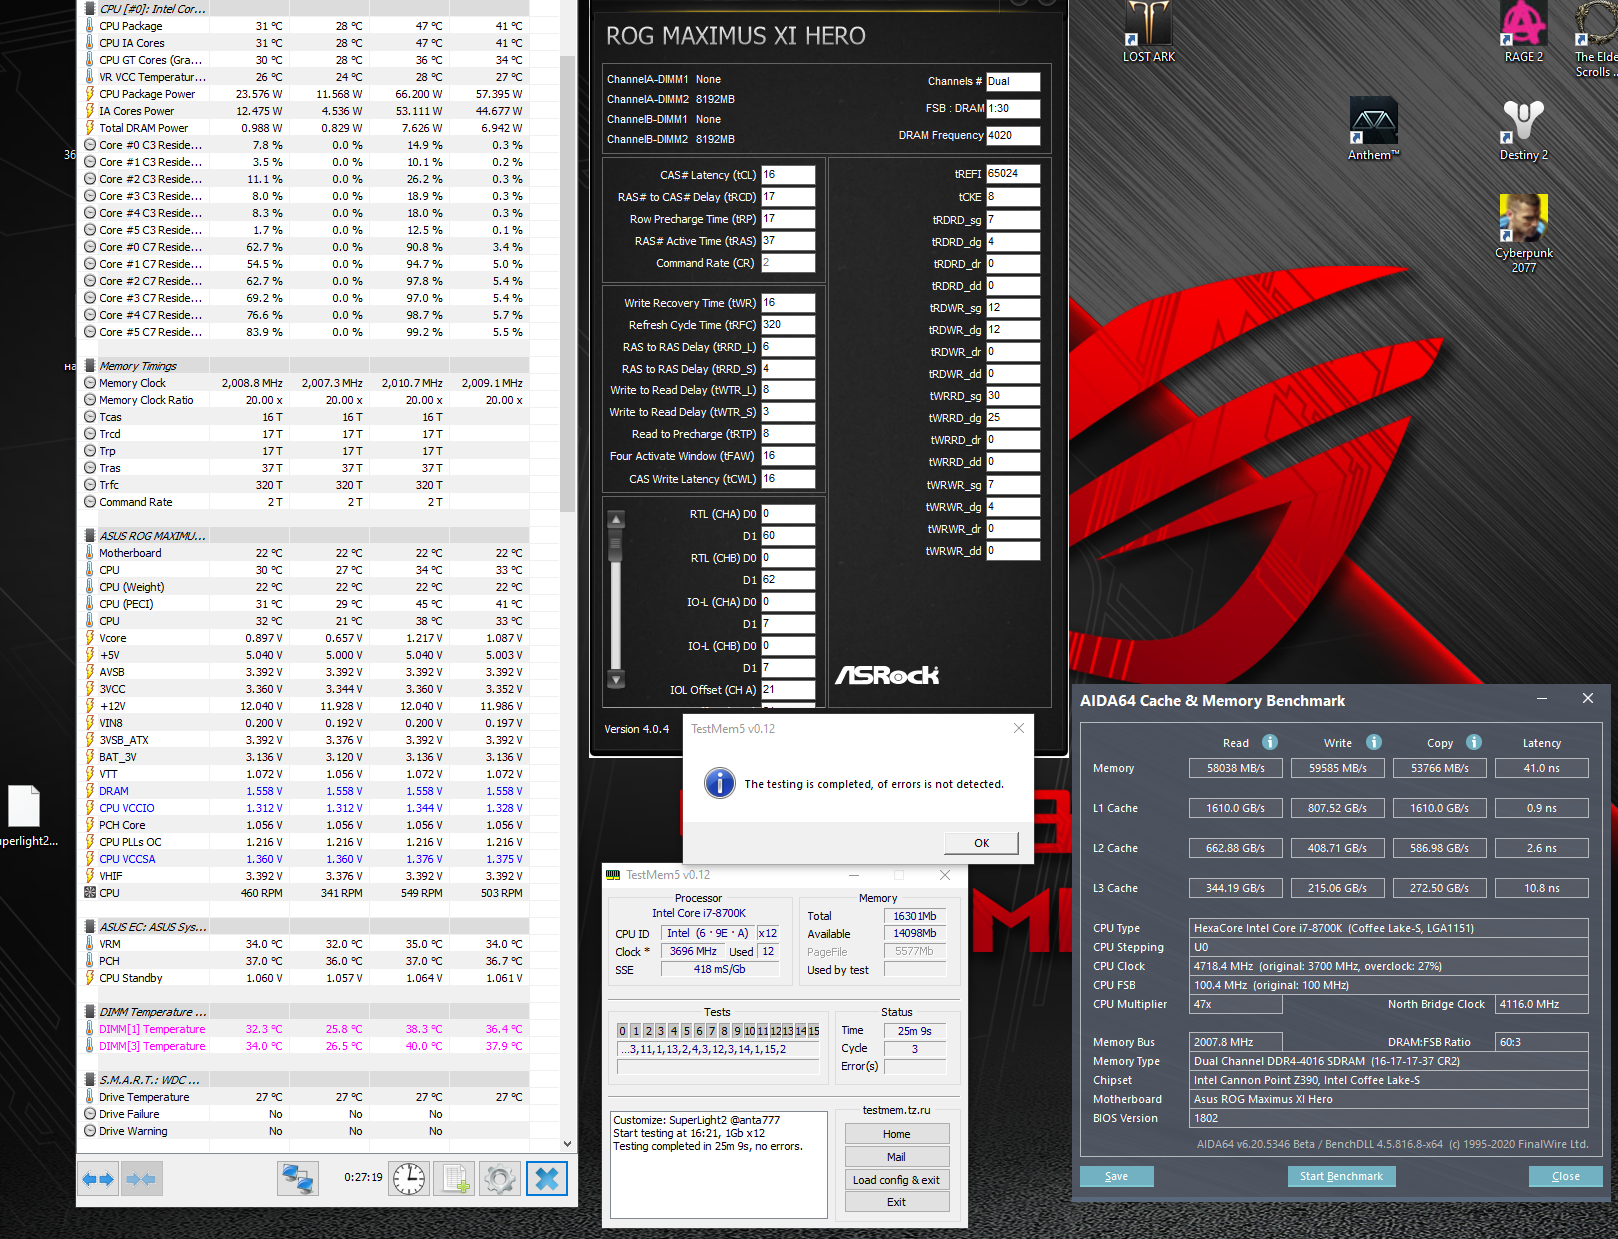Click the CPU fan RPM icon in HWiNFO
This screenshot has width=1618, height=1239.
(x=90, y=893)
